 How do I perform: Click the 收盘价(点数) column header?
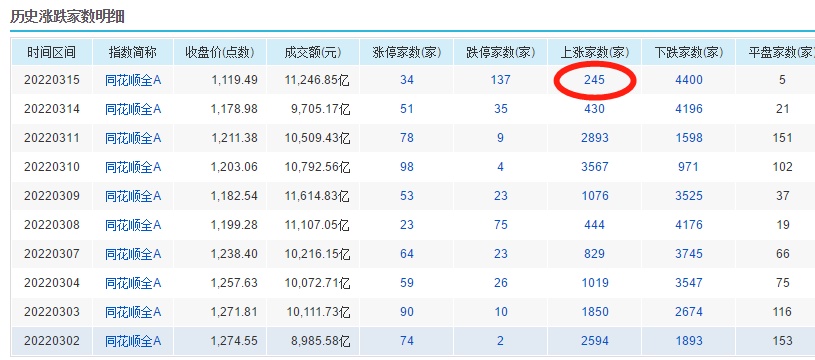(220, 52)
